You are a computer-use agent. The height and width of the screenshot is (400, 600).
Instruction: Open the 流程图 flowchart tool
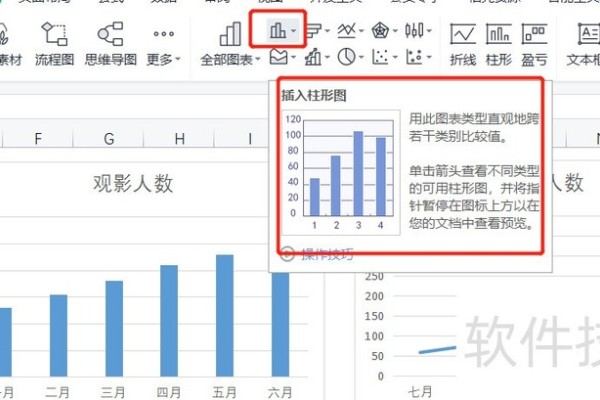54,43
